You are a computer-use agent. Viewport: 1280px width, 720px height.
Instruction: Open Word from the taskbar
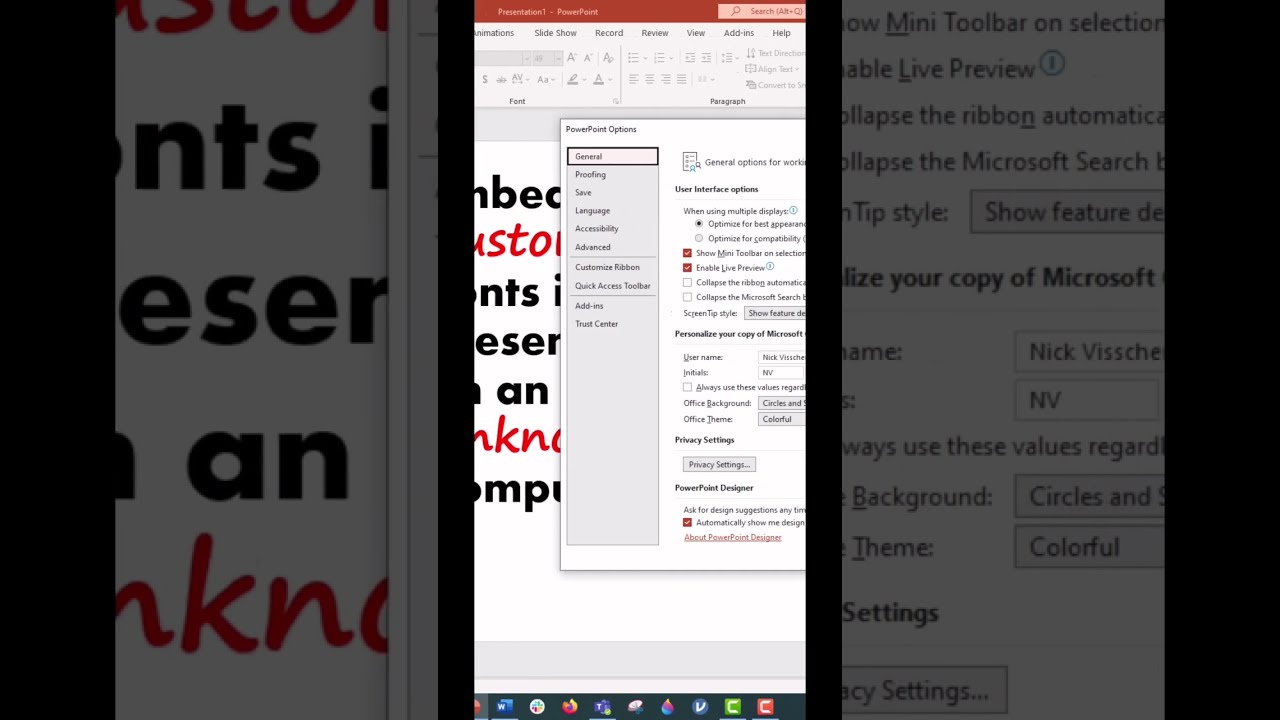pyautogui.click(x=504, y=707)
